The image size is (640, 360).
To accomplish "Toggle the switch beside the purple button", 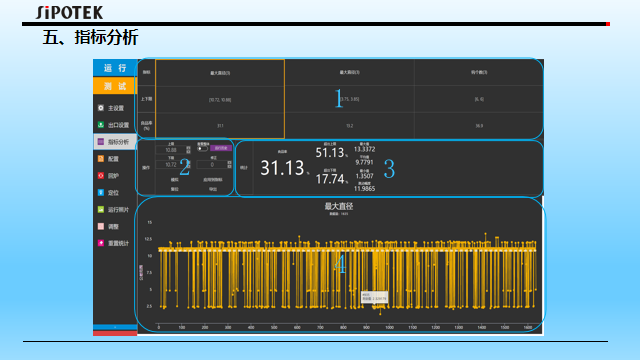I will pyautogui.click(x=202, y=149).
